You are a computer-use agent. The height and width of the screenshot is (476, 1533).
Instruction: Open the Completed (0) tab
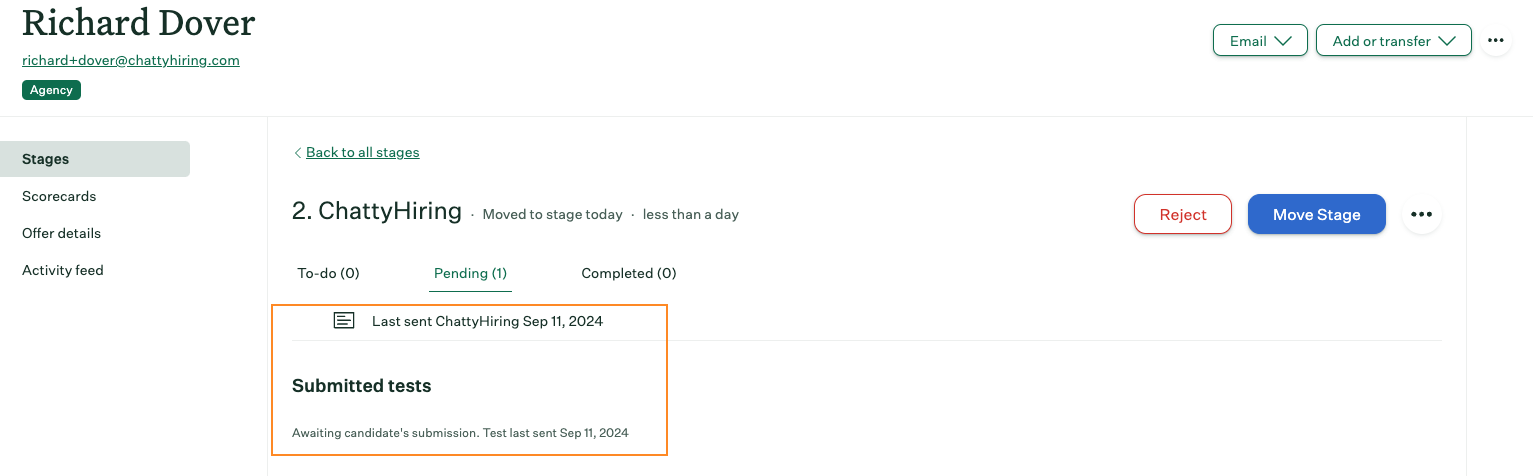pyautogui.click(x=629, y=273)
